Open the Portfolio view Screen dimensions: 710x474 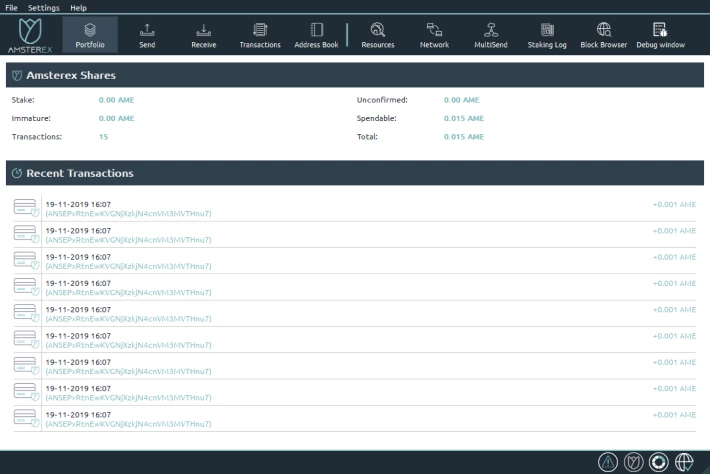90,35
